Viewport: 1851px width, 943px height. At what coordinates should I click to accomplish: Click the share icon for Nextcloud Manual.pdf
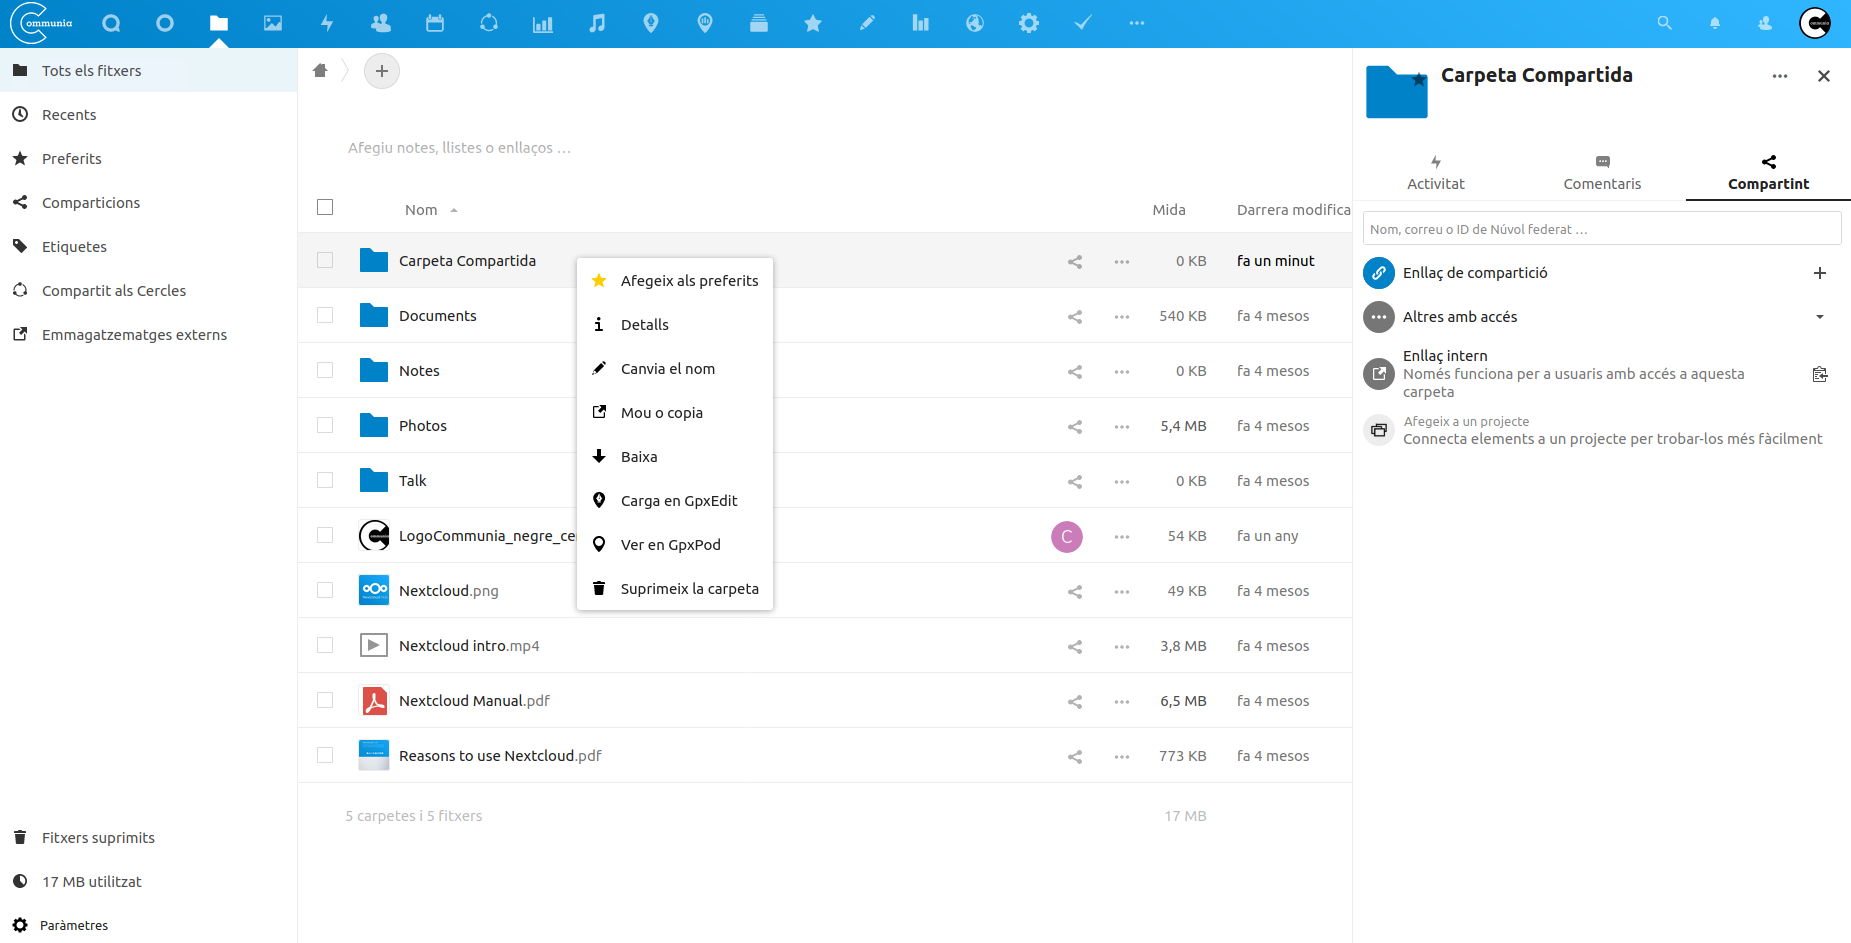point(1075,701)
